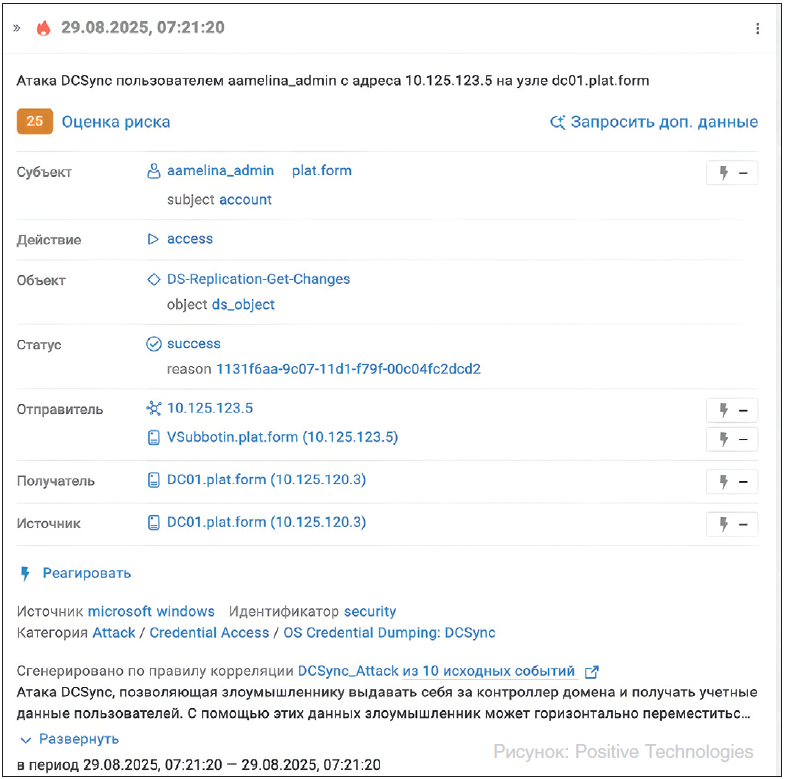Screen dimensions: 786x779
Task: Click the orange risk score badge 25
Action: (x=35, y=122)
